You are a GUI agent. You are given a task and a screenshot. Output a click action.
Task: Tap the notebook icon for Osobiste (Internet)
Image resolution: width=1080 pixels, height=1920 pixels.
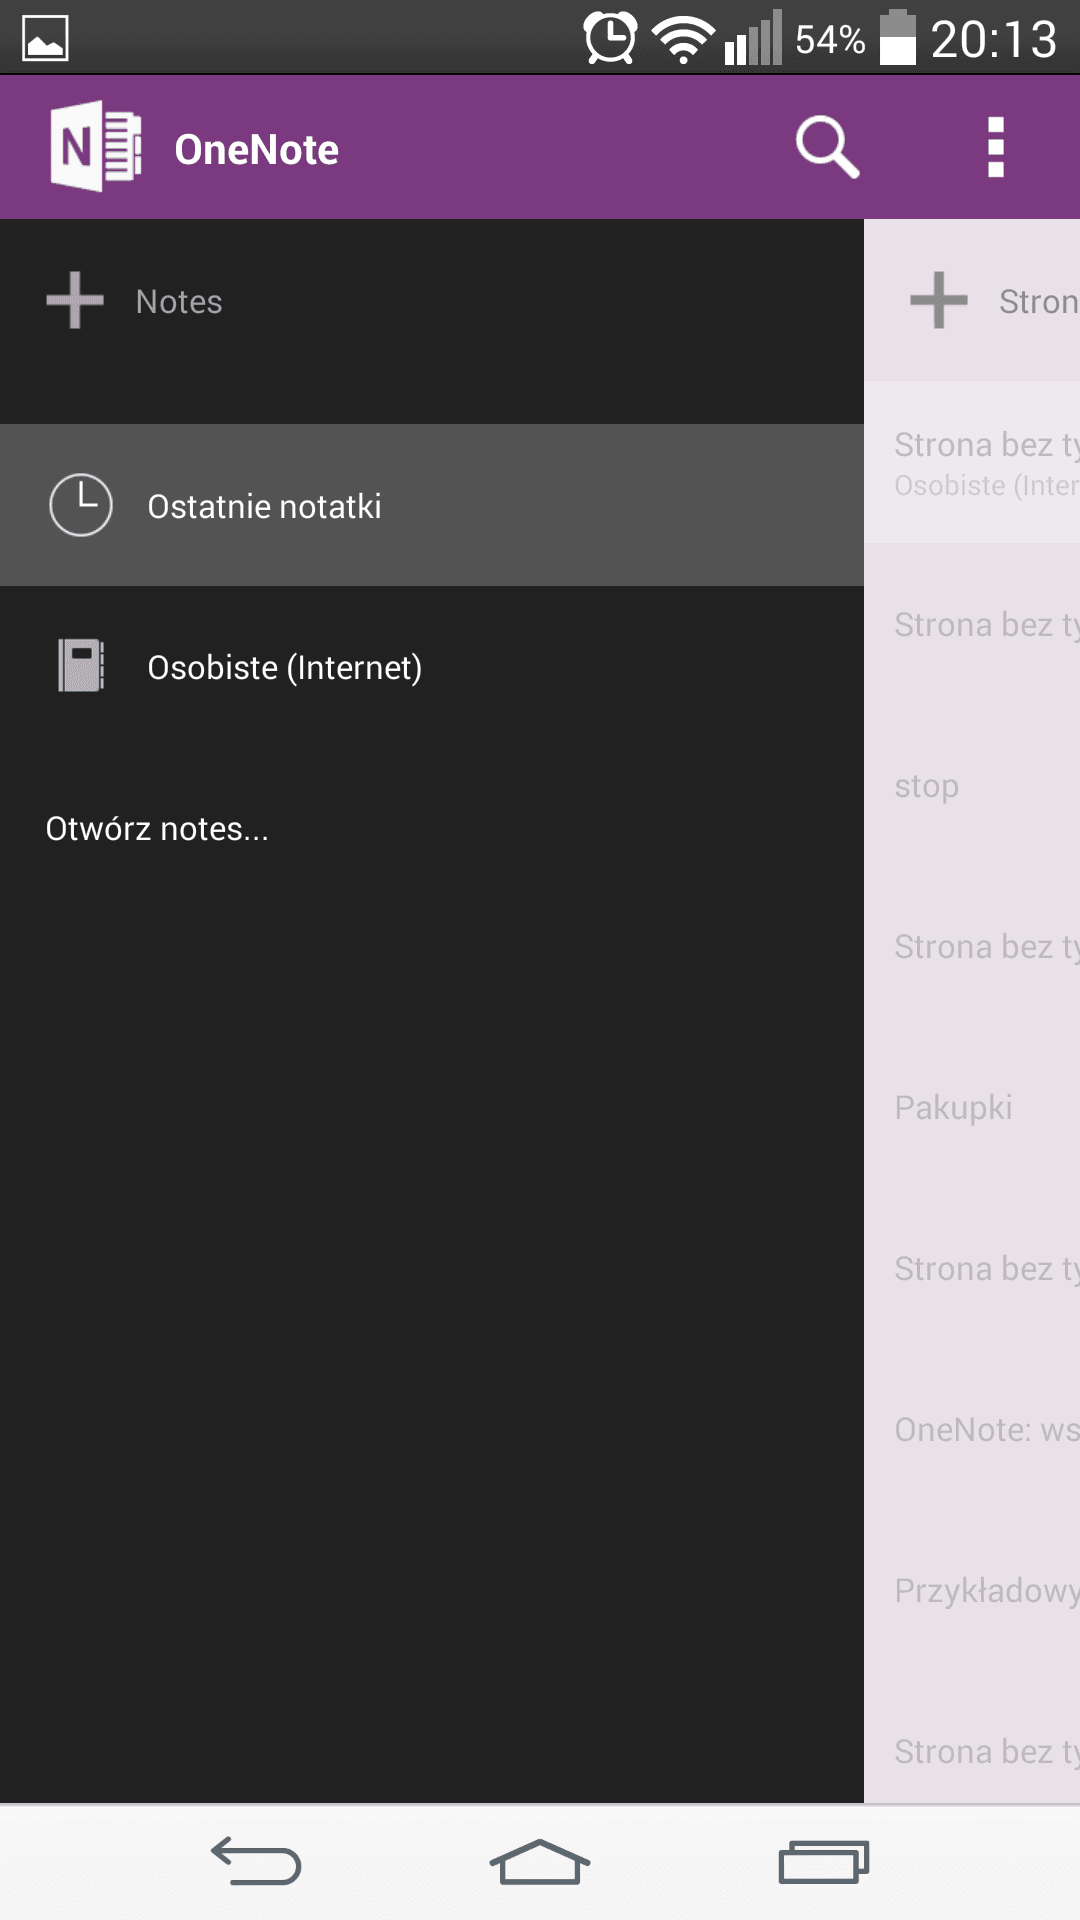[81, 666]
